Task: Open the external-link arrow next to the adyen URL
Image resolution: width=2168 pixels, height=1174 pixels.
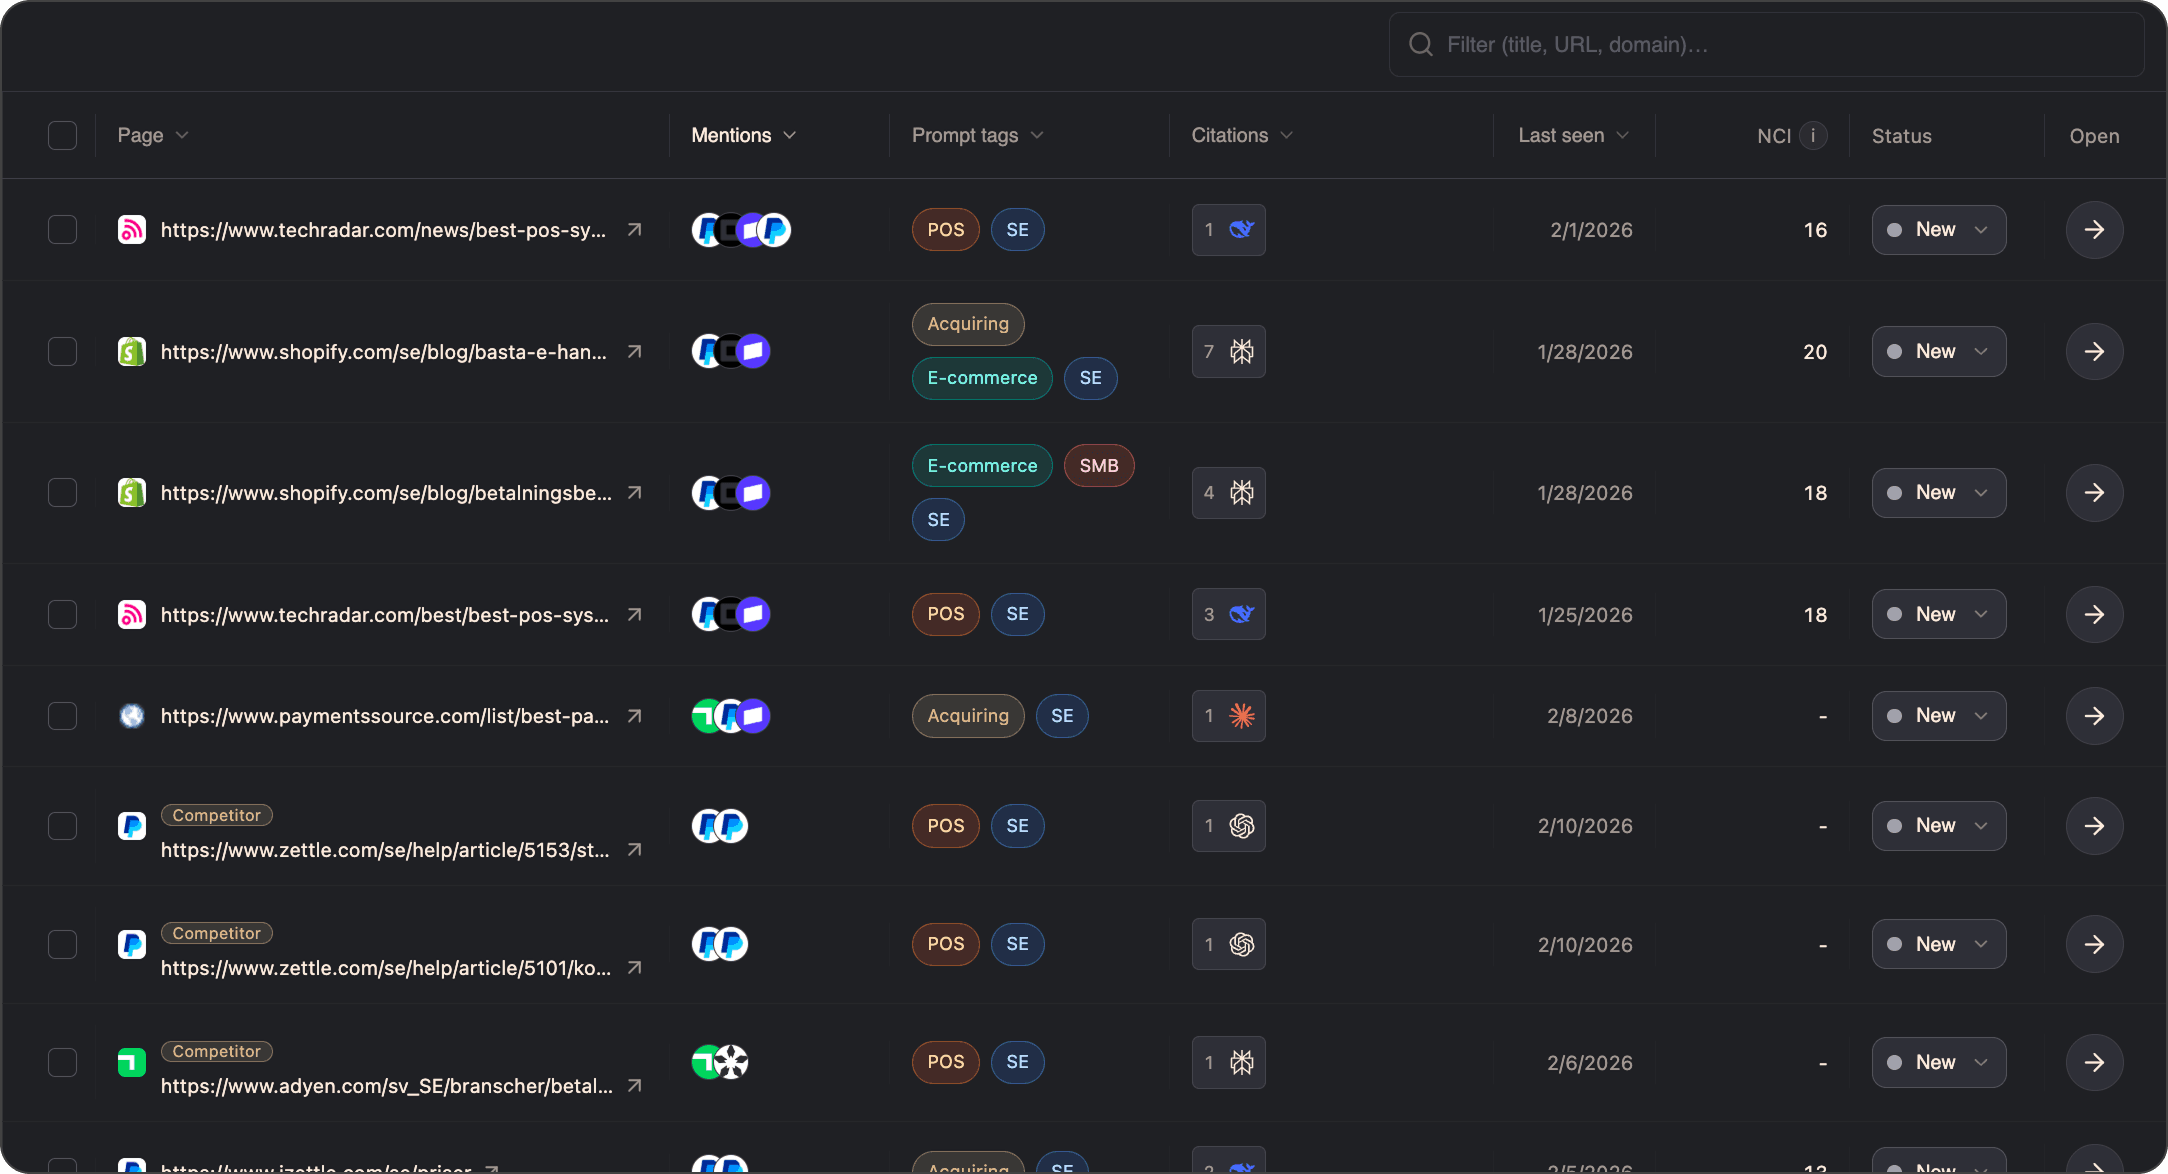Action: point(634,1086)
